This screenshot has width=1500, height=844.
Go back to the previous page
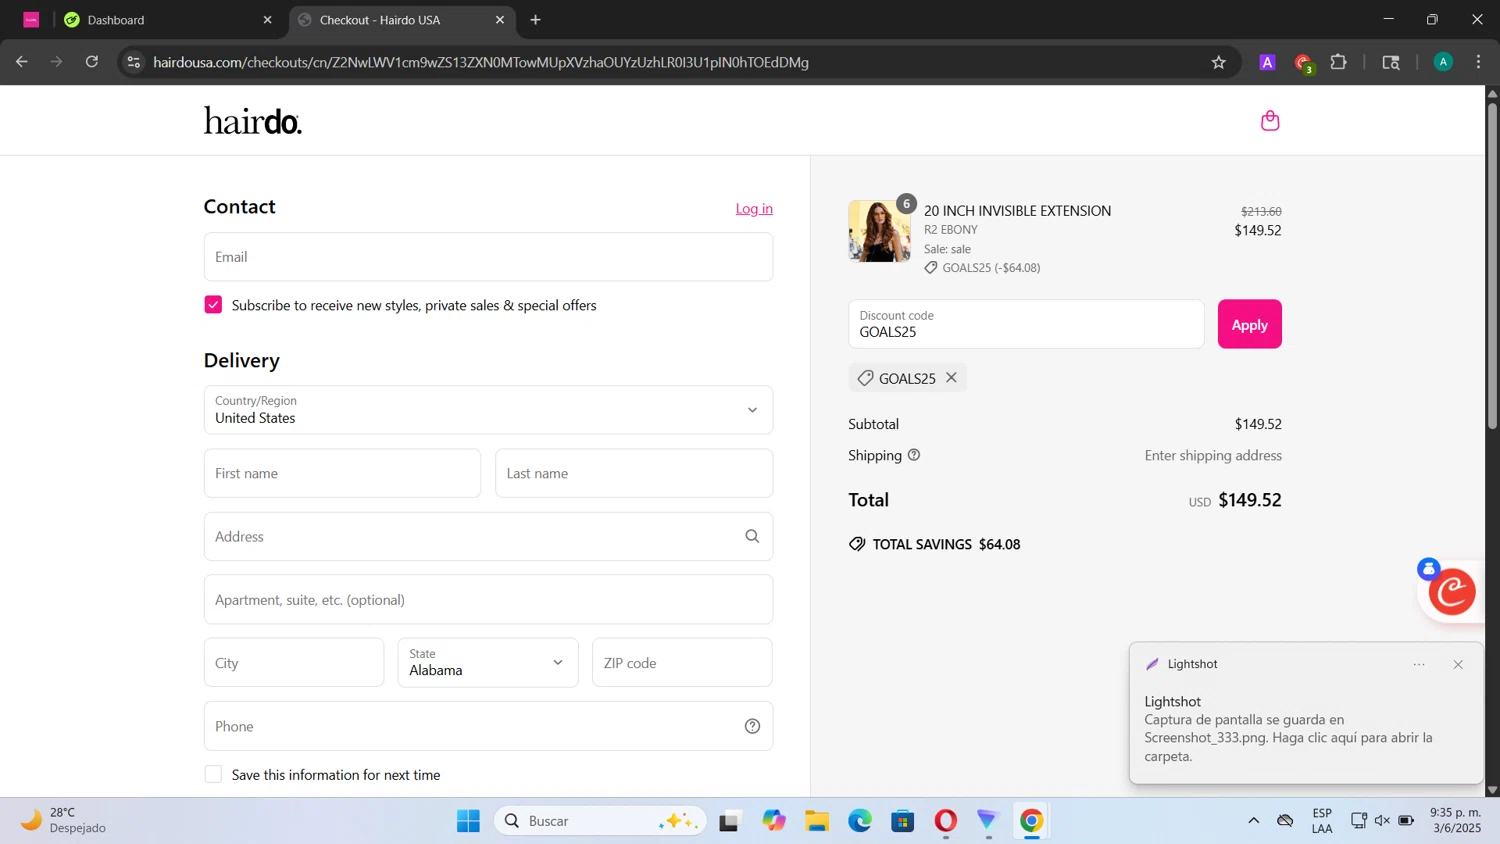coord(22,62)
